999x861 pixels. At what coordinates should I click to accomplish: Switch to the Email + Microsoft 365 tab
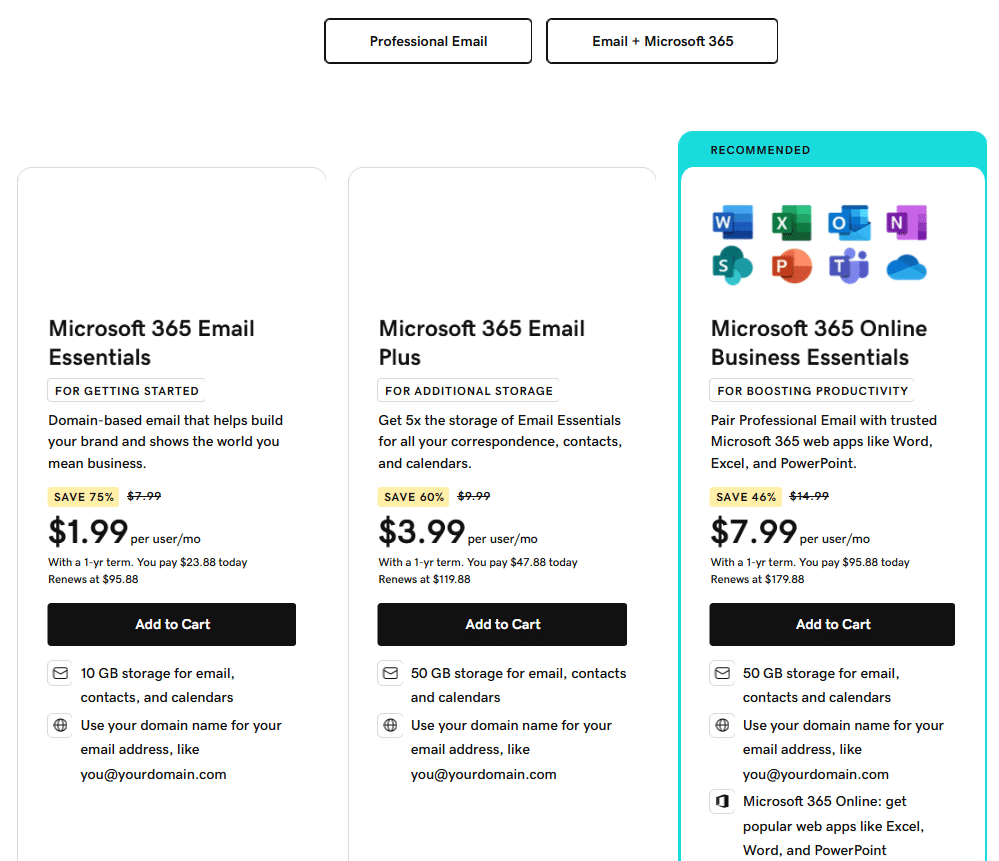[662, 41]
